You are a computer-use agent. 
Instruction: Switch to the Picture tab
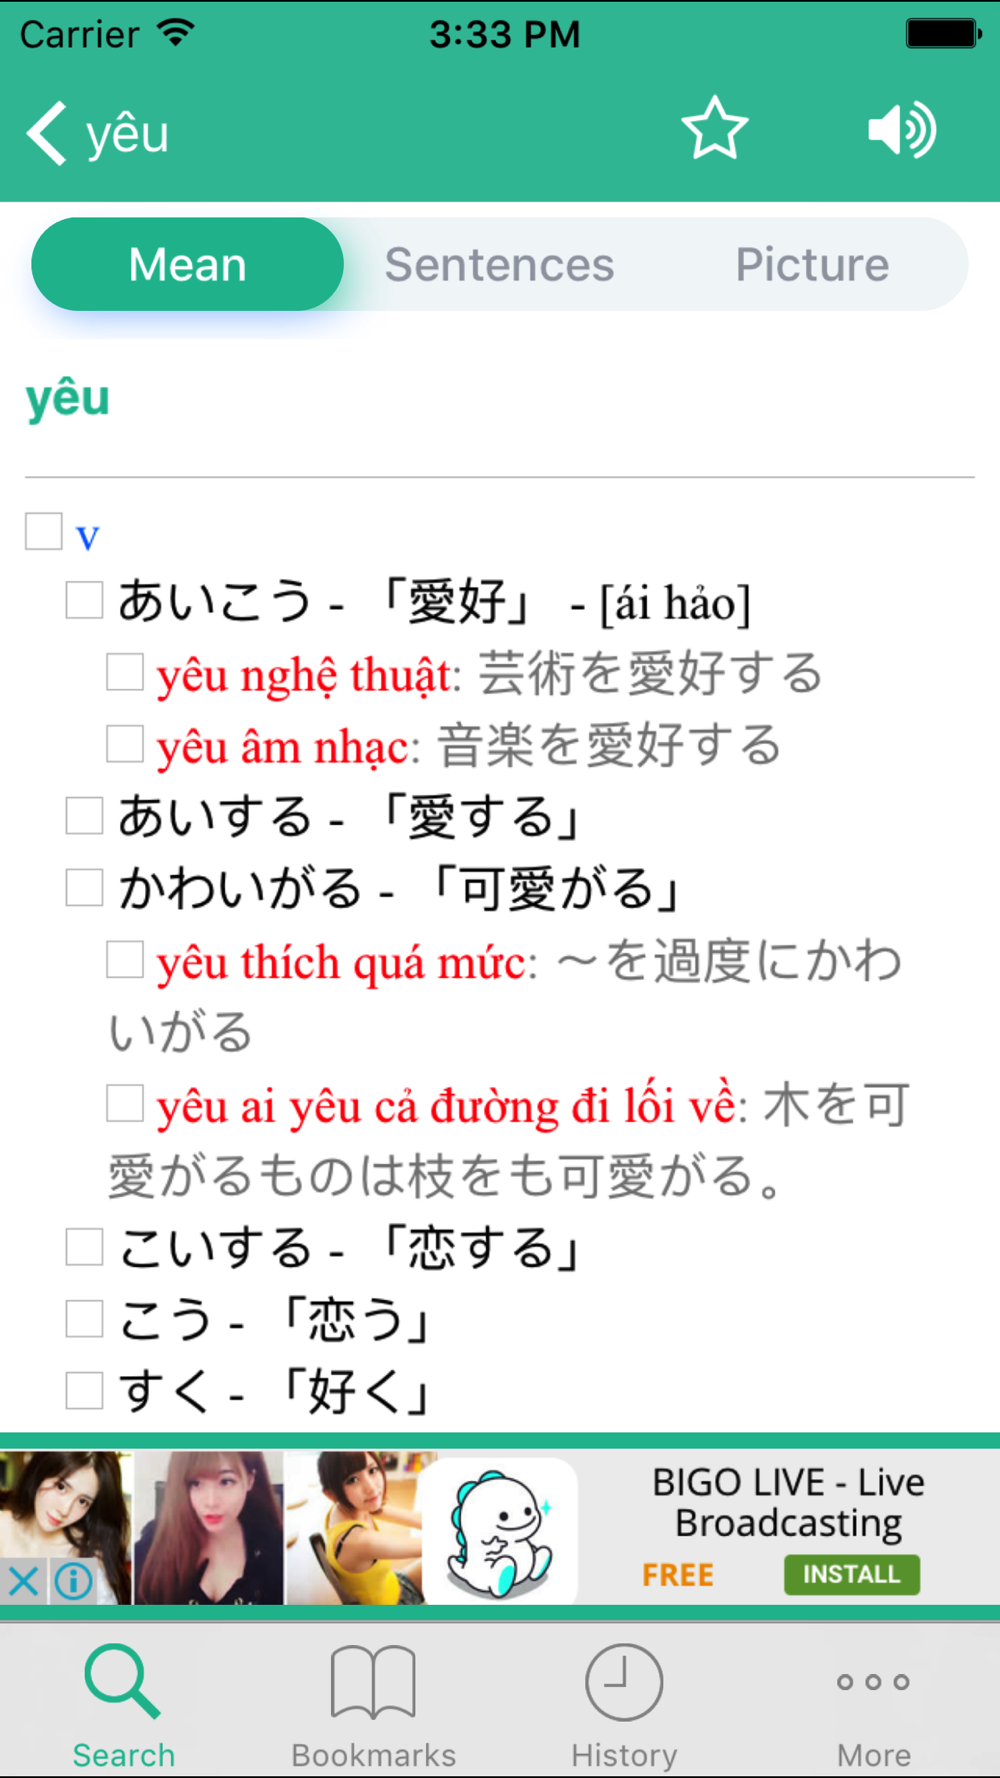click(812, 264)
